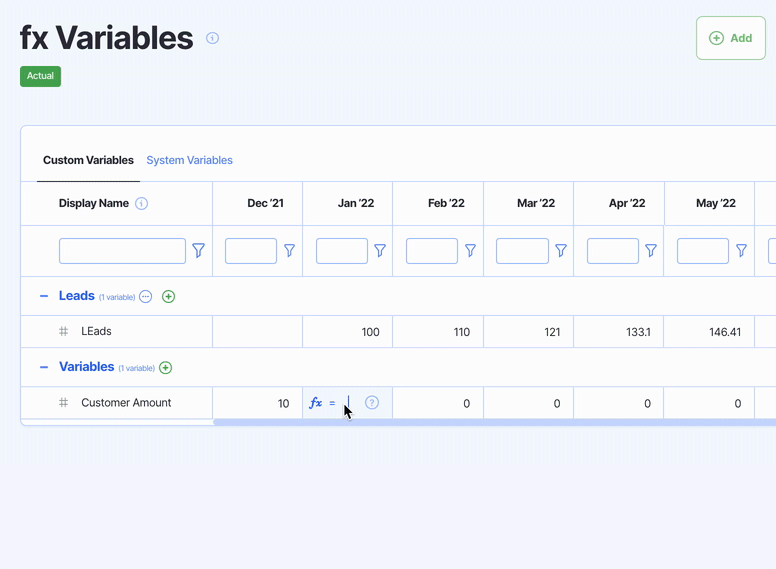The height and width of the screenshot is (569, 776).
Task: Click the formula help question mark icon
Action: (x=372, y=403)
